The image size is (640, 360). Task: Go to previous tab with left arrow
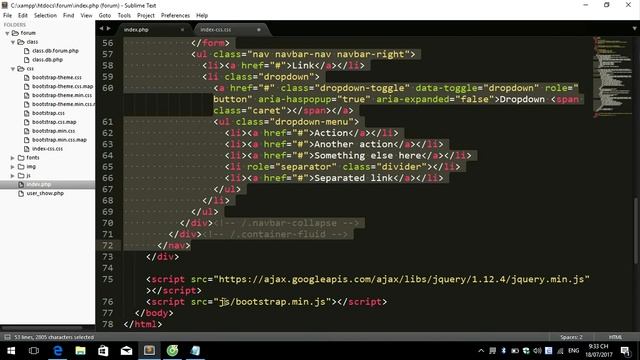102,29
